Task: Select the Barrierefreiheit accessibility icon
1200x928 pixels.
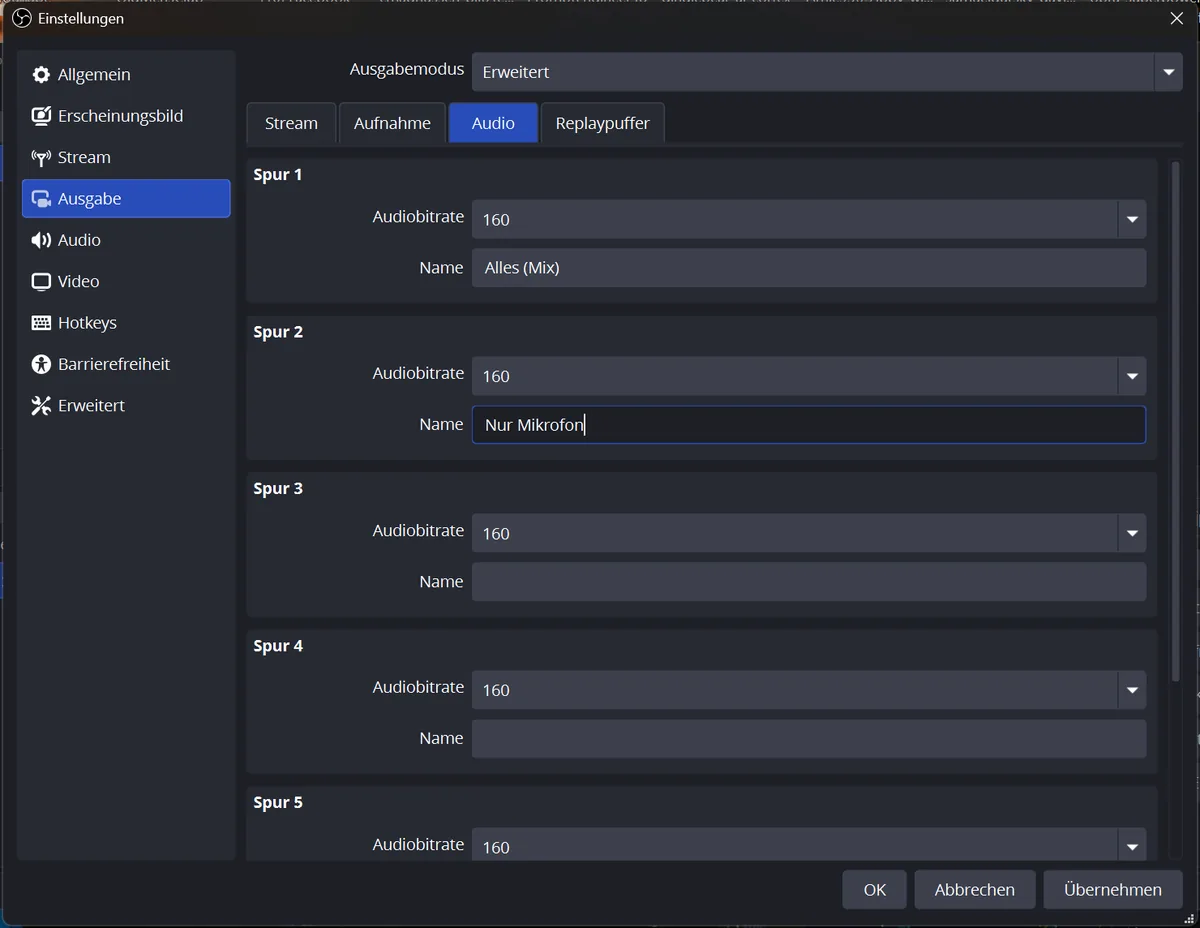Action: (41, 365)
